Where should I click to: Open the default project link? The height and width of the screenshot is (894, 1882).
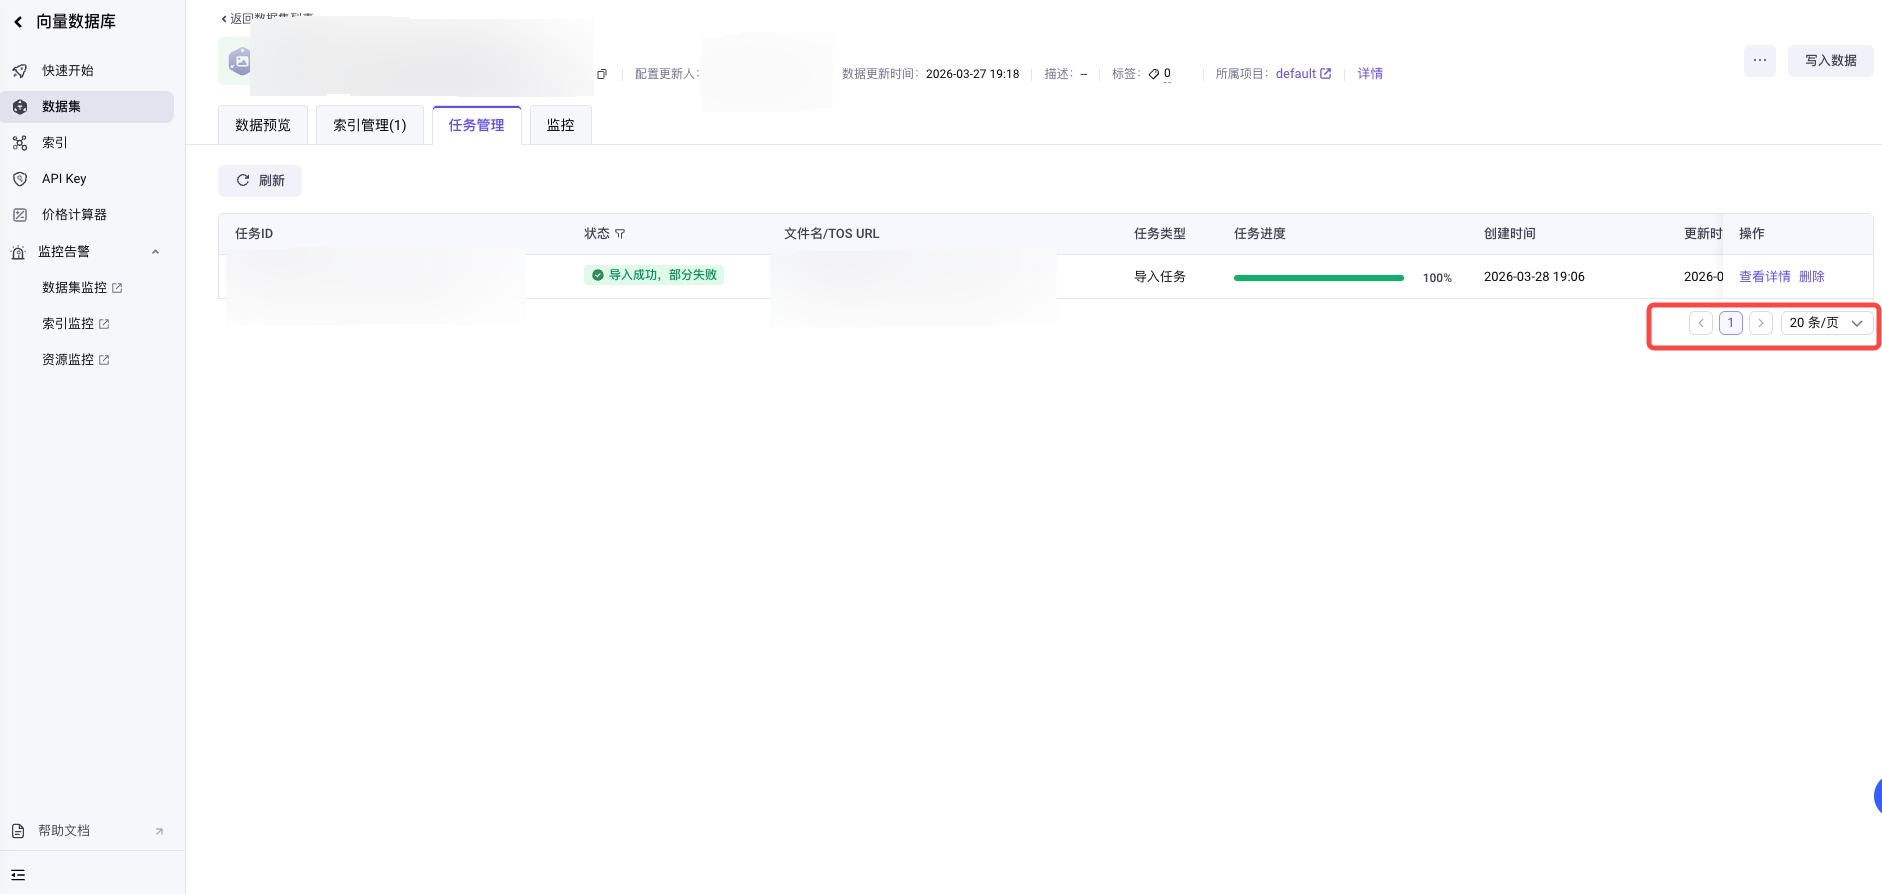pos(1303,73)
